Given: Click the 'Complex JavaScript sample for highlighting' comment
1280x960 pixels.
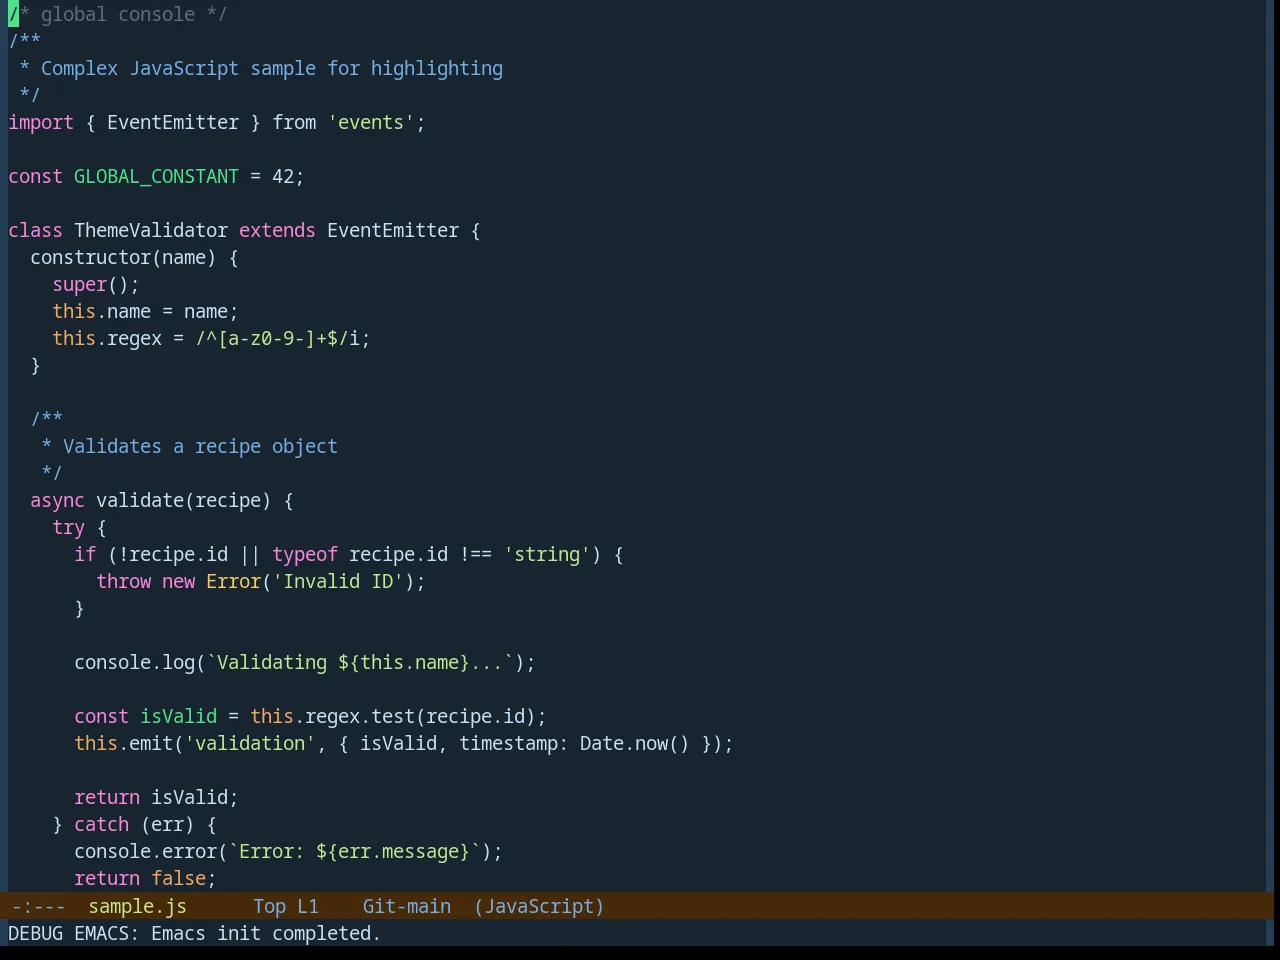Looking at the screenshot, I should point(272,68).
